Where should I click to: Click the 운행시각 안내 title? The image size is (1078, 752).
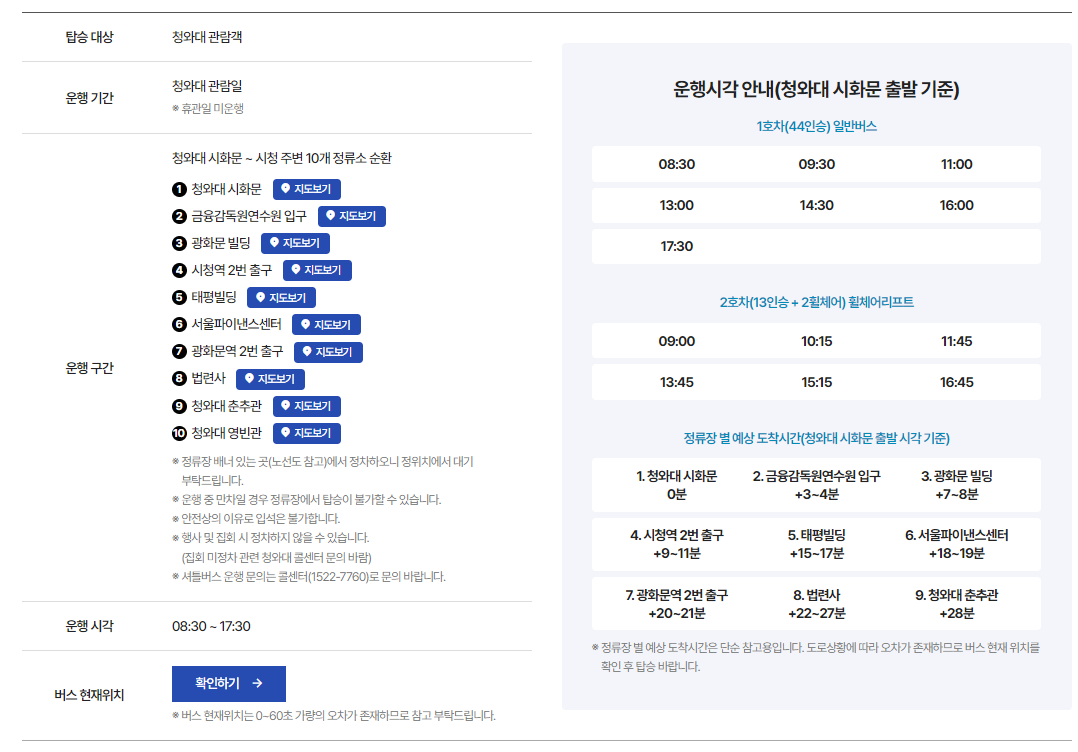pos(816,89)
